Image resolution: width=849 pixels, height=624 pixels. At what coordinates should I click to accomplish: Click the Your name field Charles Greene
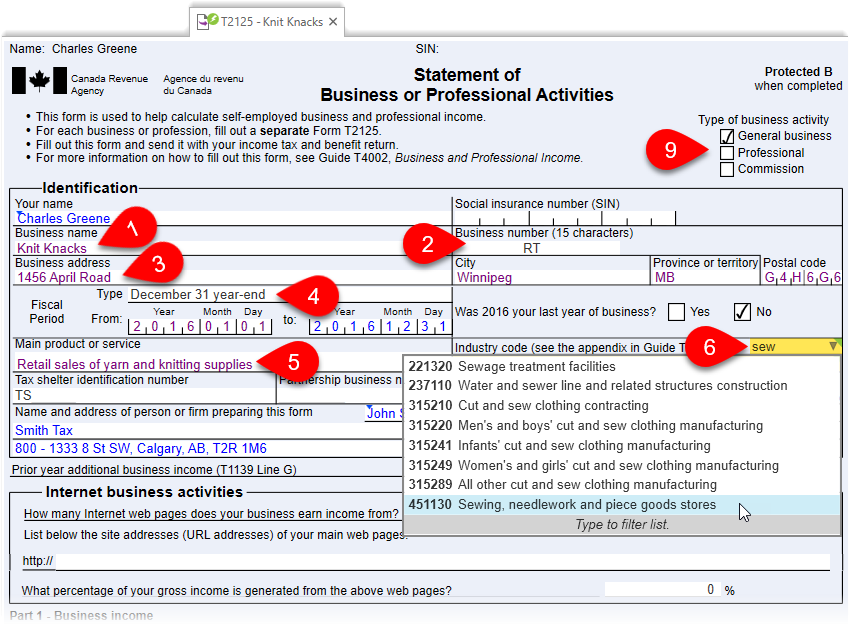pyautogui.click(x=232, y=218)
